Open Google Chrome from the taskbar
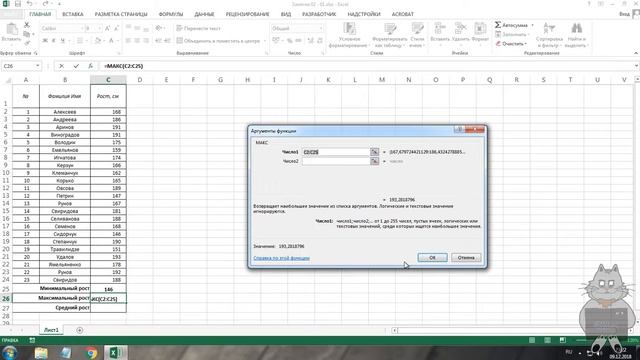Screen dimensions: 640x360 pyautogui.click(x=91, y=353)
